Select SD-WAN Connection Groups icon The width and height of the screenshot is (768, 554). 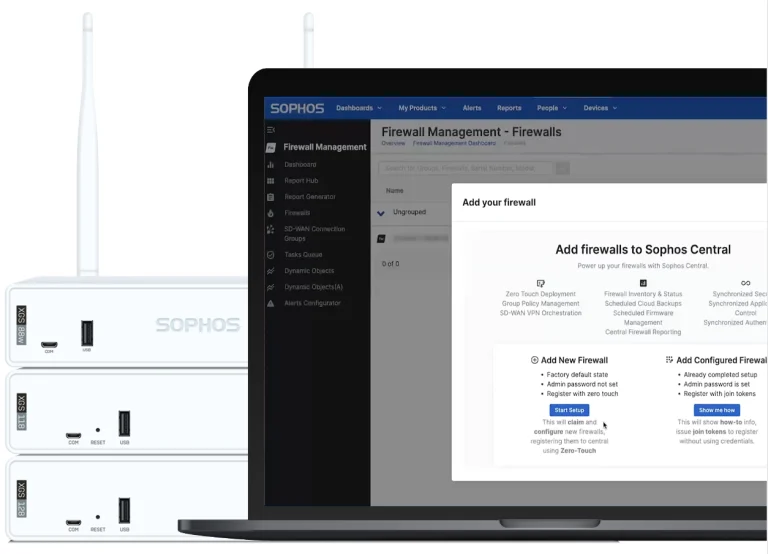tap(270, 229)
